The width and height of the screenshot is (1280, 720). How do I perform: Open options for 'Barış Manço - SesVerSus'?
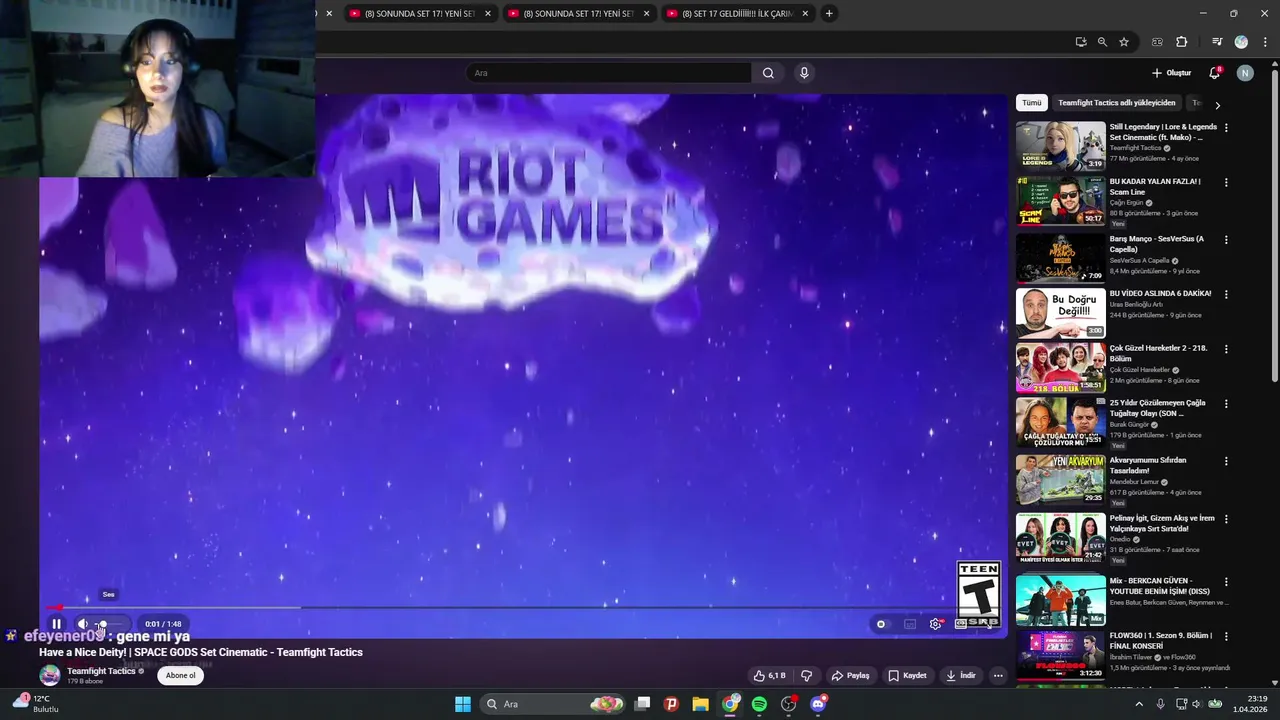(1226, 240)
